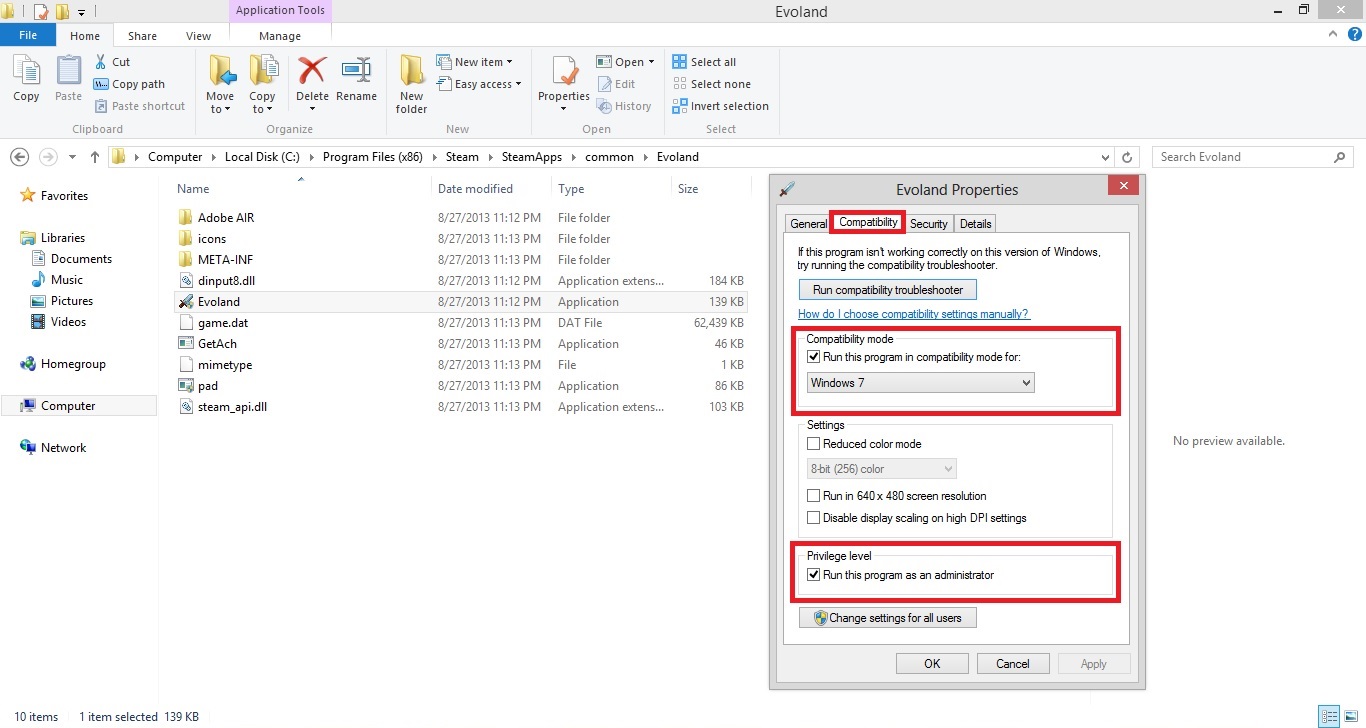Image resolution: width=1366 pixels, height=728 pixels.
Task: Switch to the General tab in Properties
Action: point(809,224)
